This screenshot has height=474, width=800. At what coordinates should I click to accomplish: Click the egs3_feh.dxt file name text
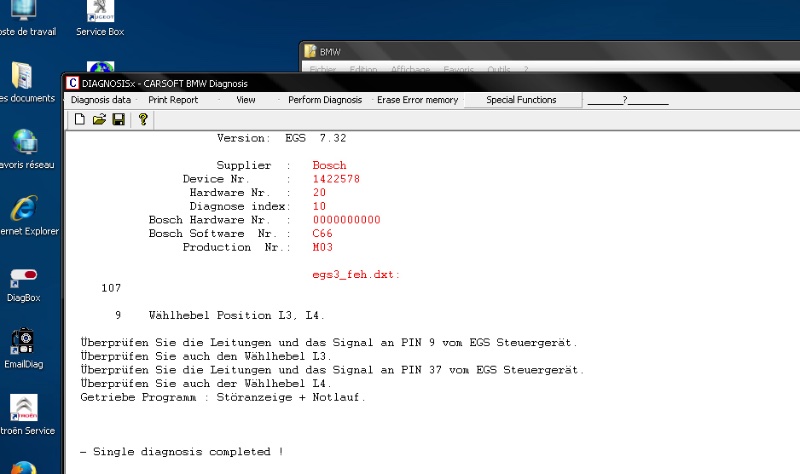pos(356,275)
